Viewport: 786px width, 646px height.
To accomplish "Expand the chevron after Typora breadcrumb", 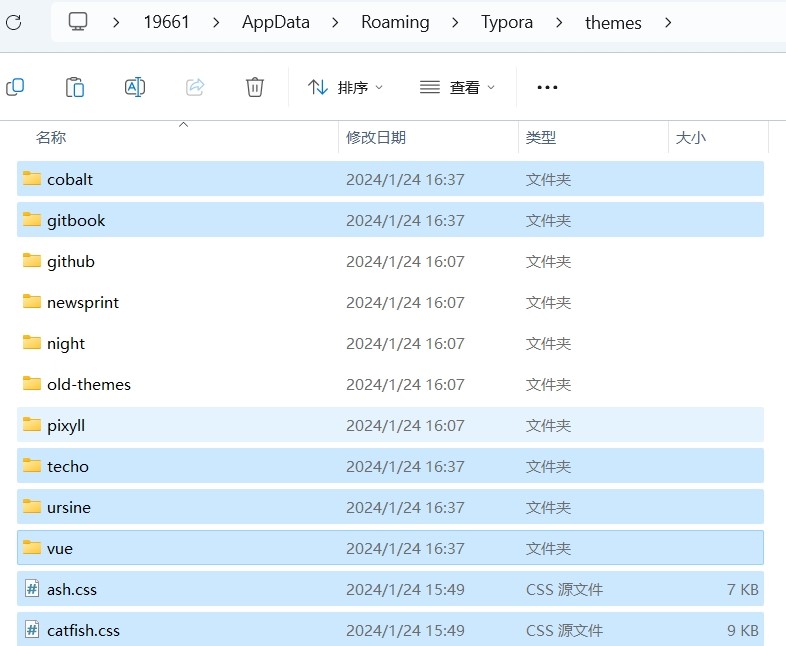I will [x=559, y=23].
